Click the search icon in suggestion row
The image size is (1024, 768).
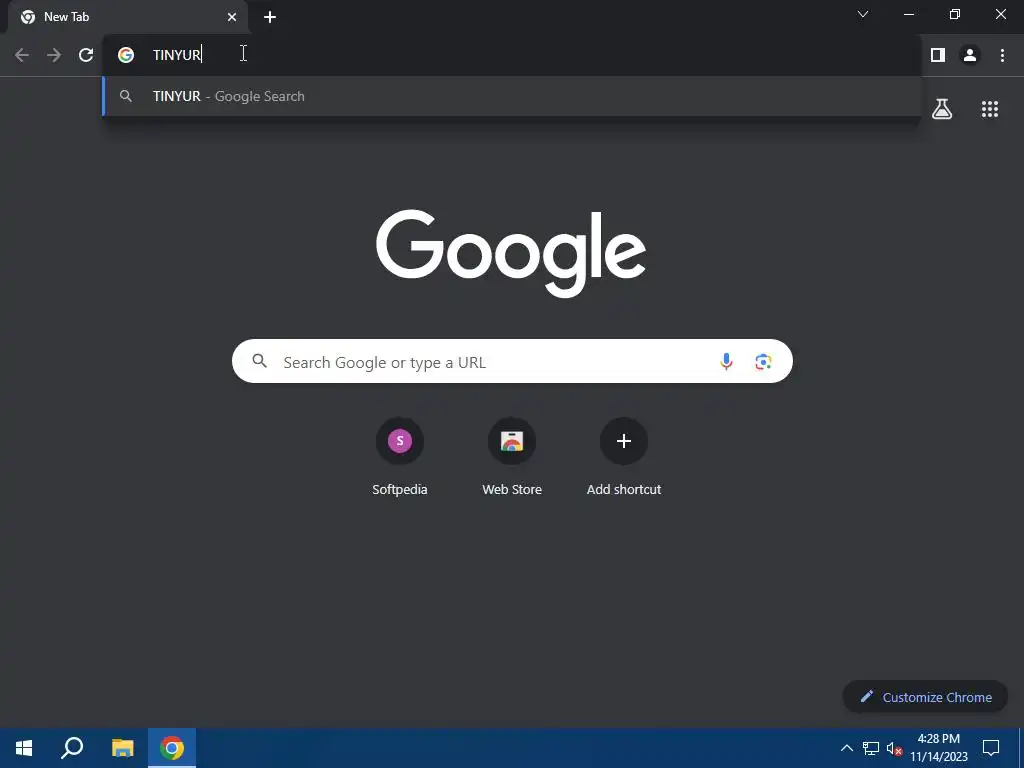click(126, 96)
